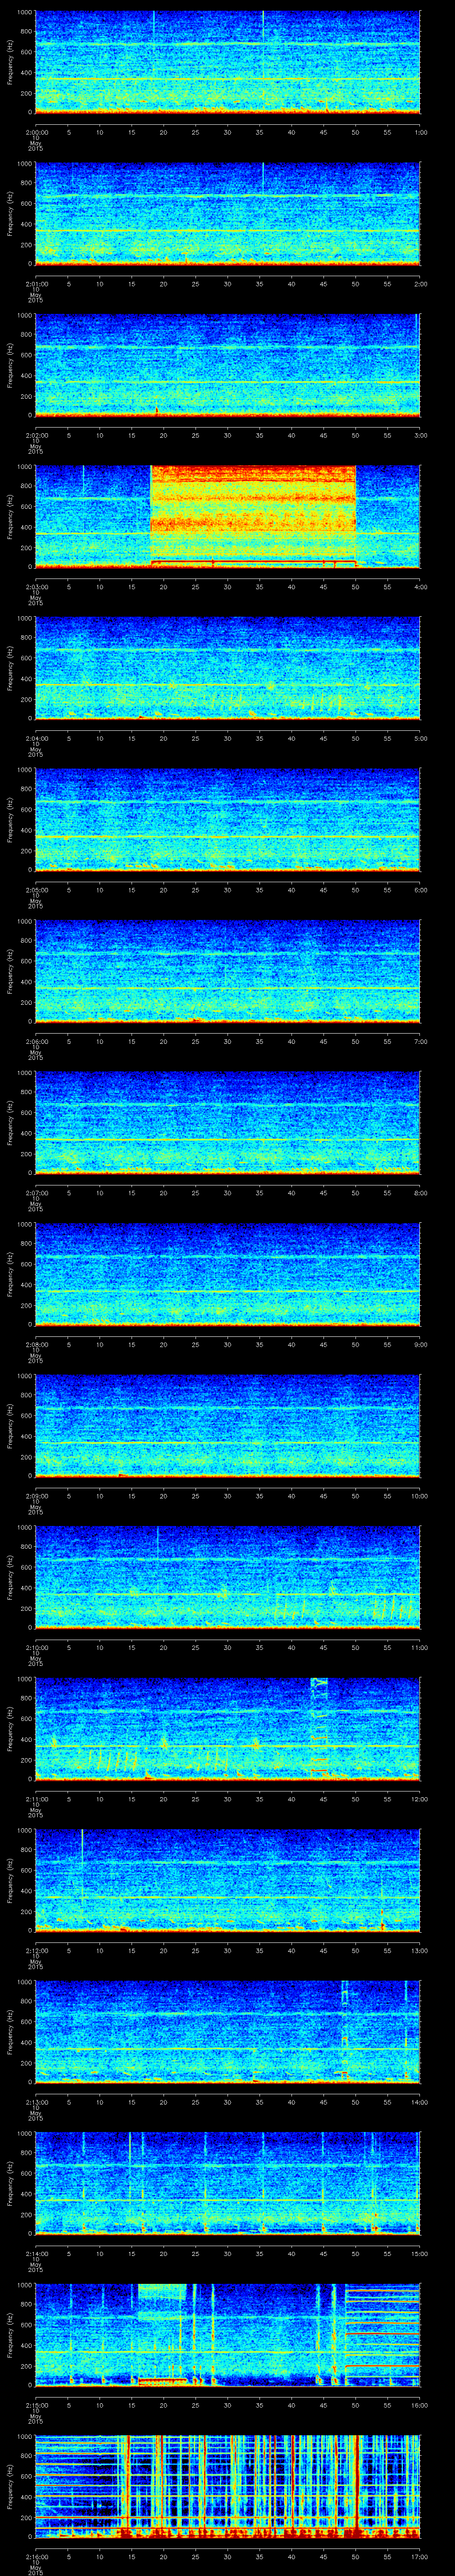Click the "12:00" end time label
Screen dimensions: 455x2576
(x=420, y=1799)
